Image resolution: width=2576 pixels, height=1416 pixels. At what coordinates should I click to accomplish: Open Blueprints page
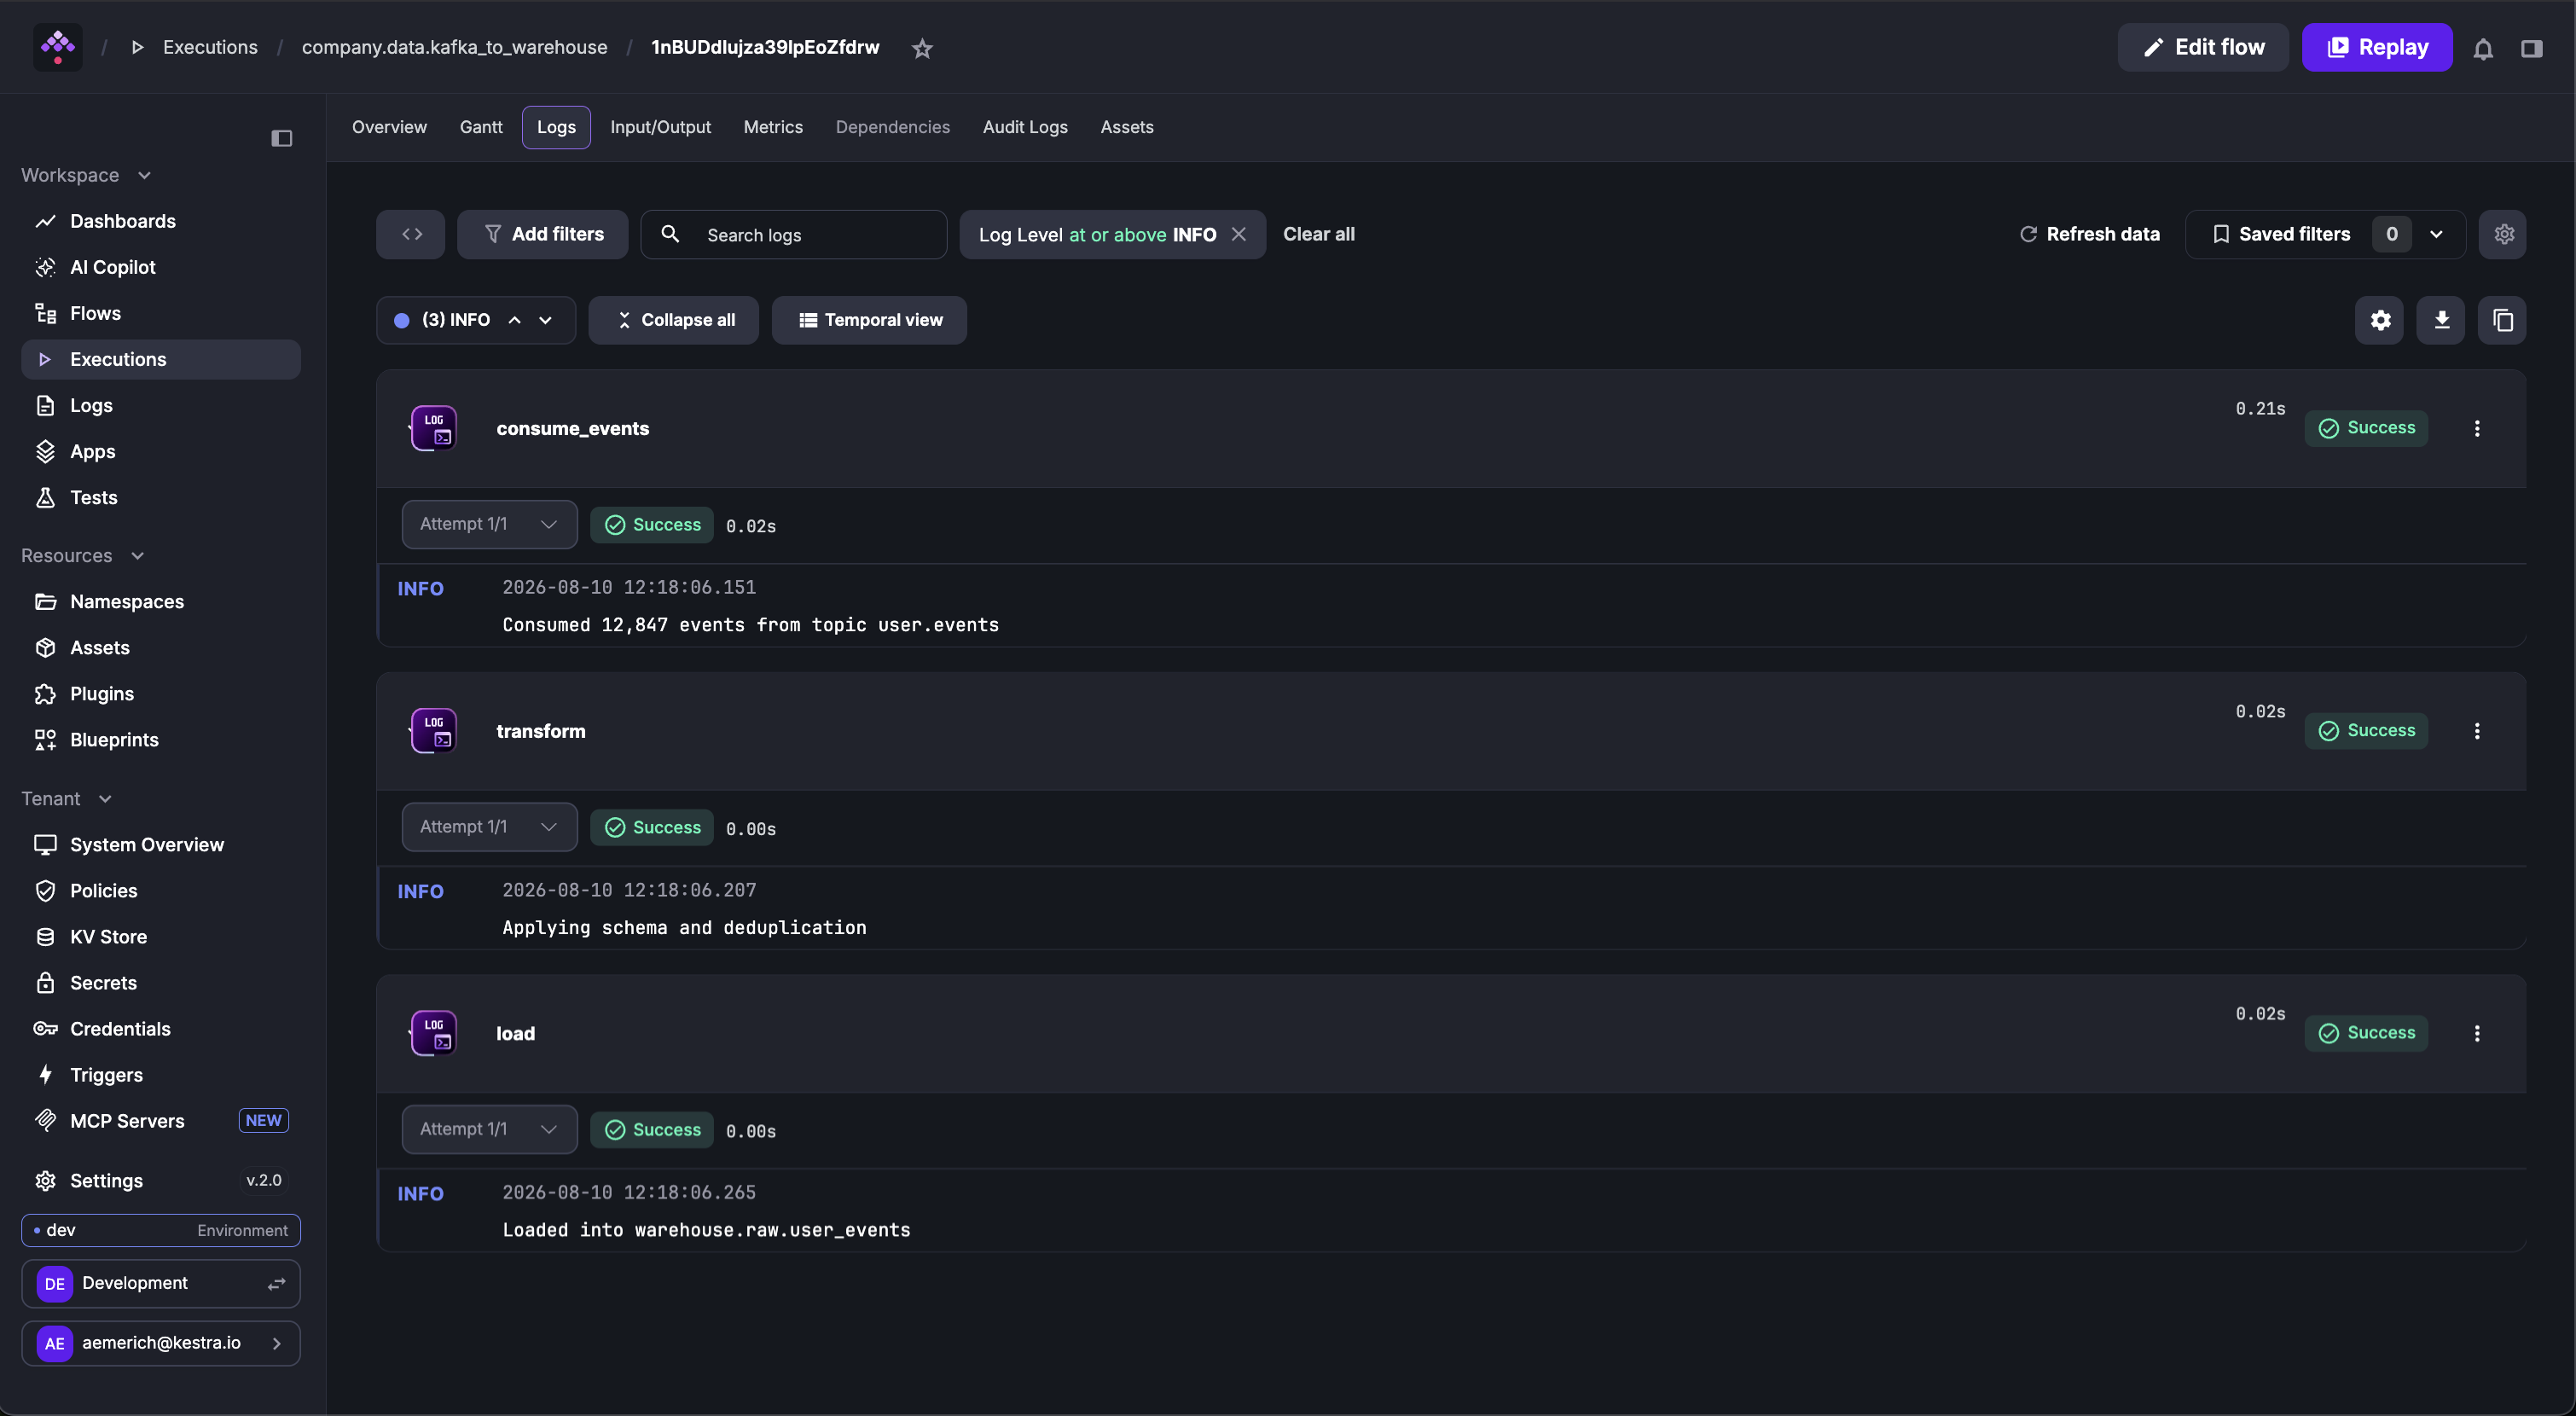point(161,739)
